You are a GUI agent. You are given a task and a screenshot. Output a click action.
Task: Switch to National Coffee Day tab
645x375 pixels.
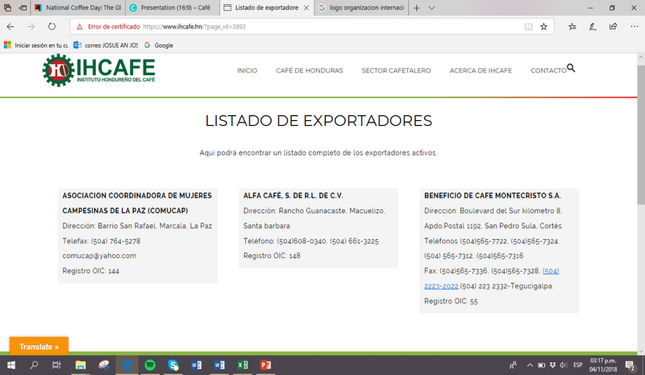point(78,8)
